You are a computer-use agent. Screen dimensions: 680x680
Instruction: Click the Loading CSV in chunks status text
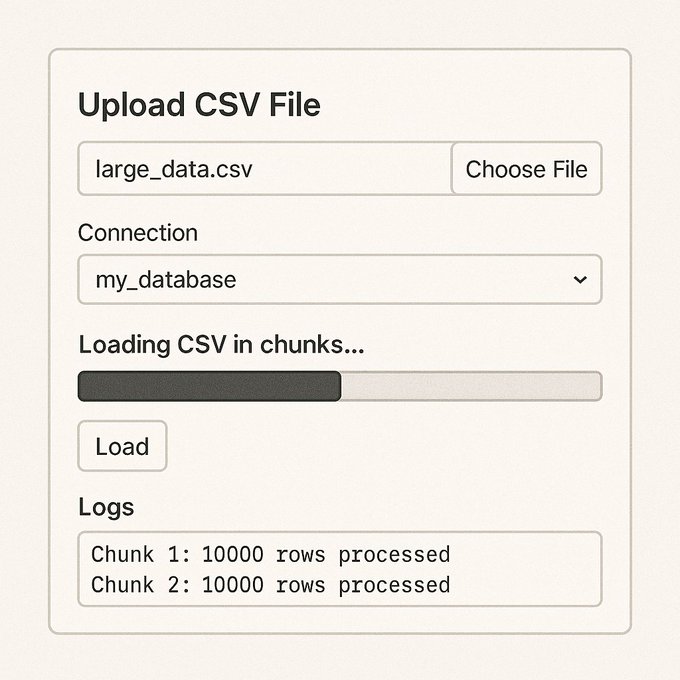(x=222, y=345)
